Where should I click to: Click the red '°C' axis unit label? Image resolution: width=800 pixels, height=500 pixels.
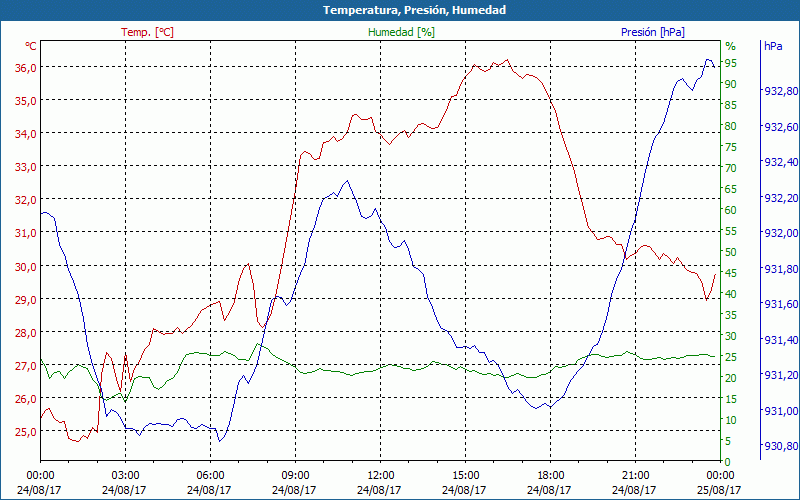[x=31, y=46]
